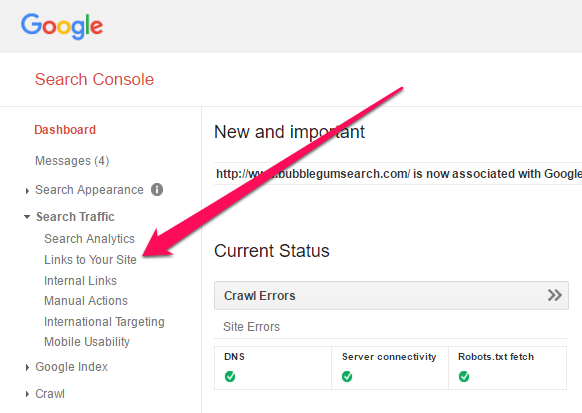Click the Crawl Errors double-chevron icon

tap(555, 295)
